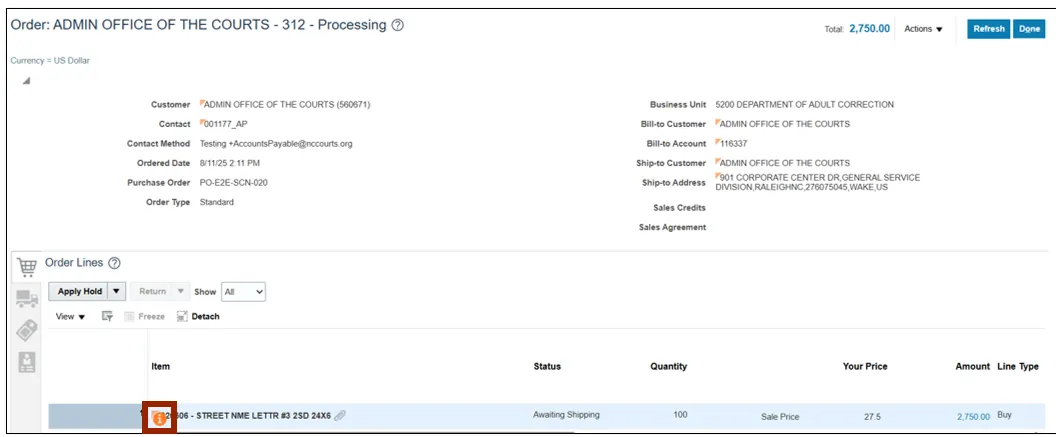Select the STREET NME LETTR #3 item line
This screenshot has height=437, width=1056.
point(253,416)
